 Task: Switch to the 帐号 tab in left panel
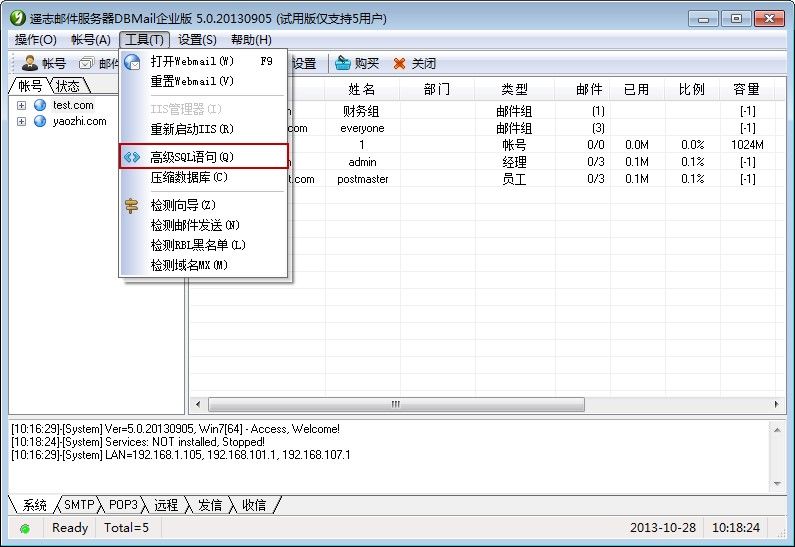tap(29, 86)
